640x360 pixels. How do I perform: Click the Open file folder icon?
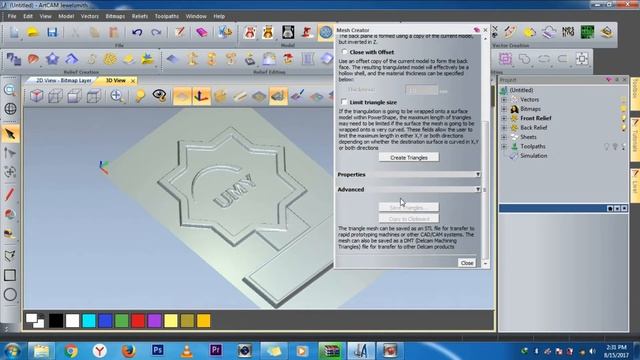pos(33,32)
